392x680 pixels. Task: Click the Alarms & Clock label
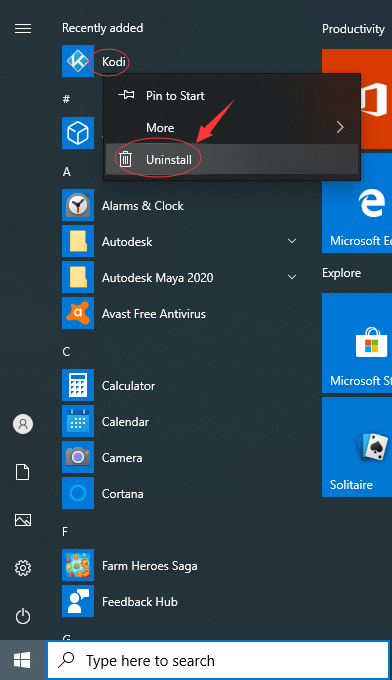(x=143, y=206)
